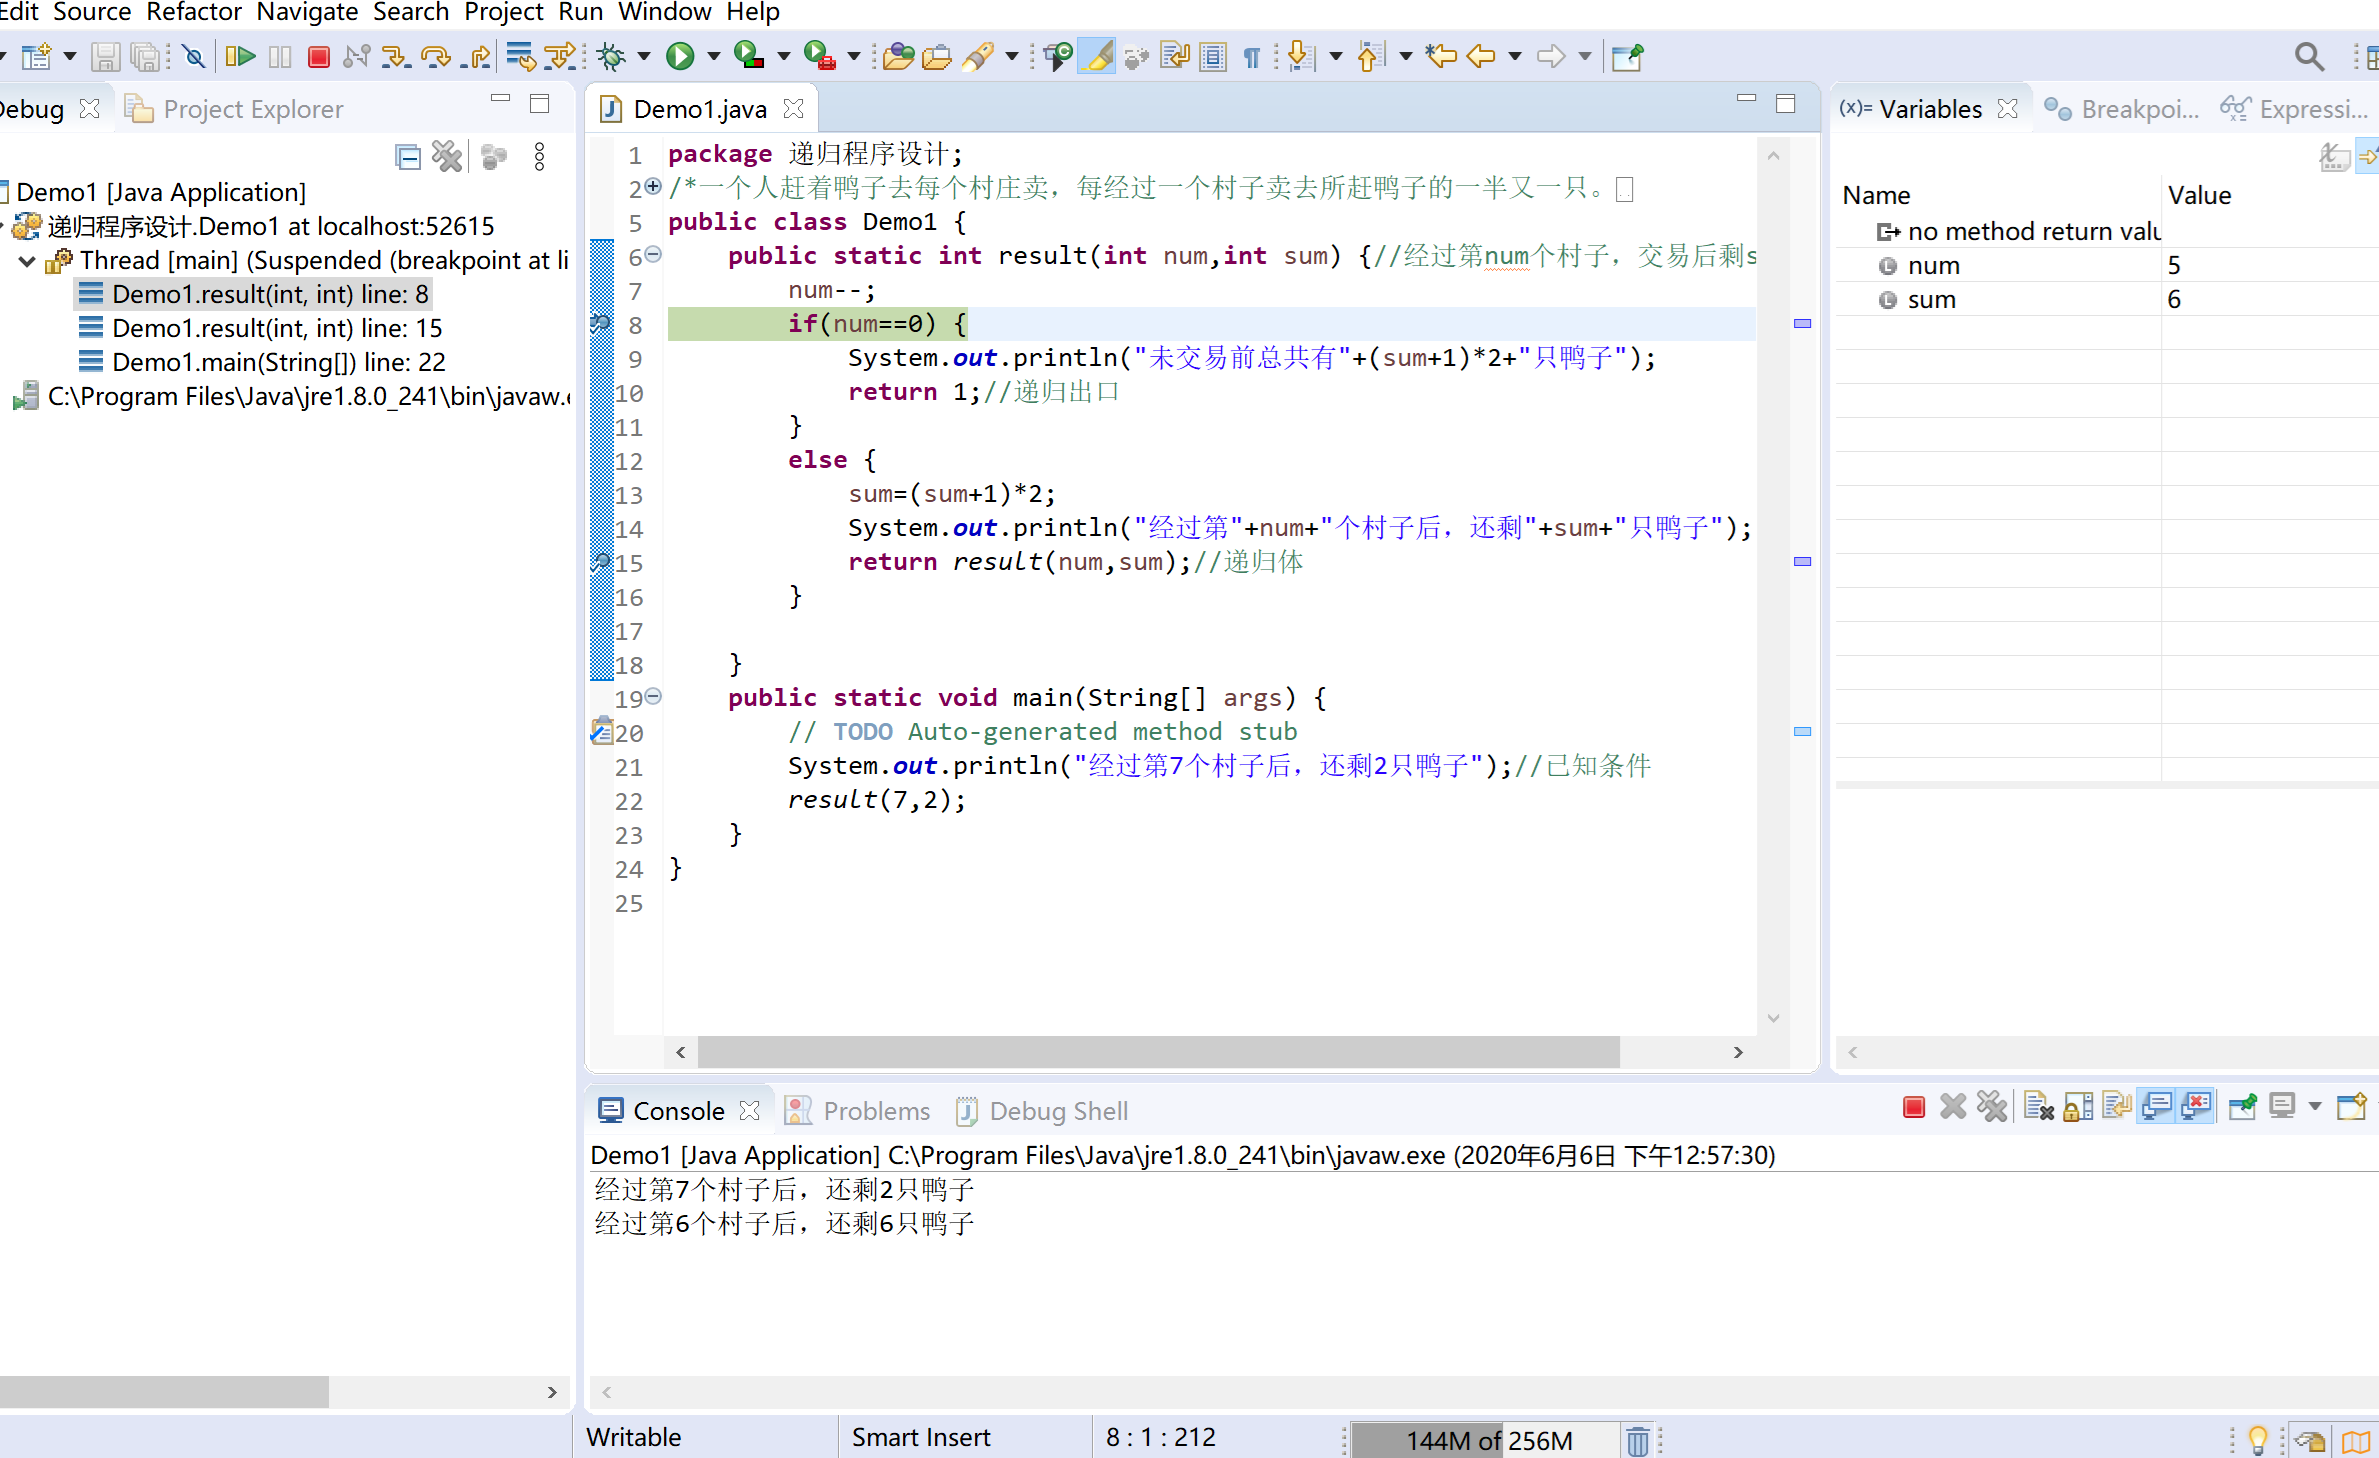Open the Back history dropdown
The width and height of the screenshot is (2379, 1458).
coord(1515,57)
